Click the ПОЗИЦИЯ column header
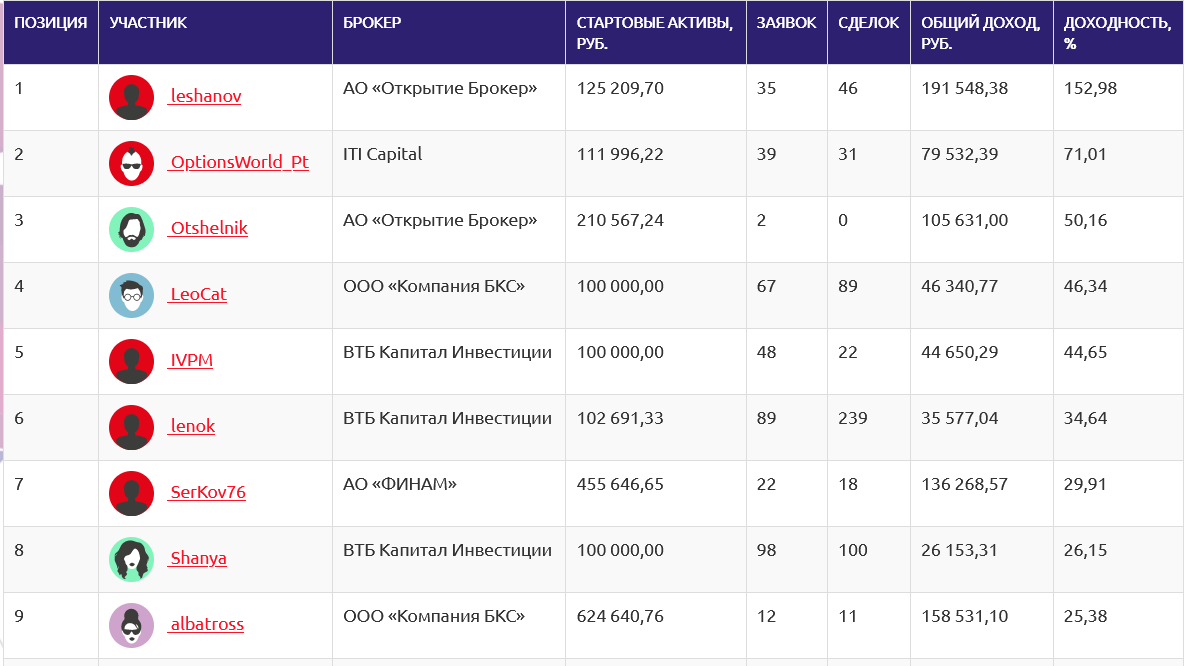The width and height of the screenshot is (1189, 666). (x=50, y=23)
